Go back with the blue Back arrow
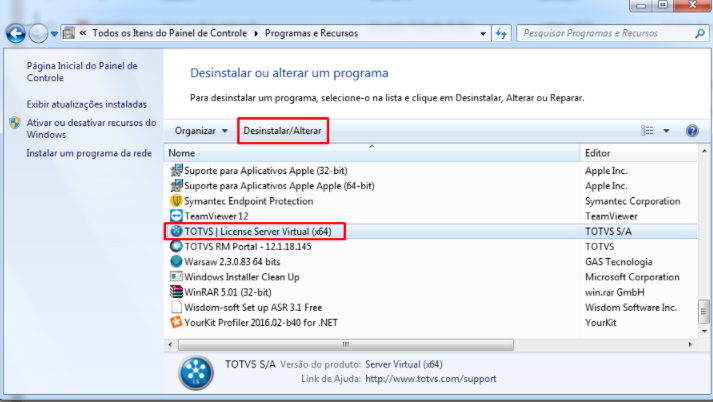 click(16, 34)
